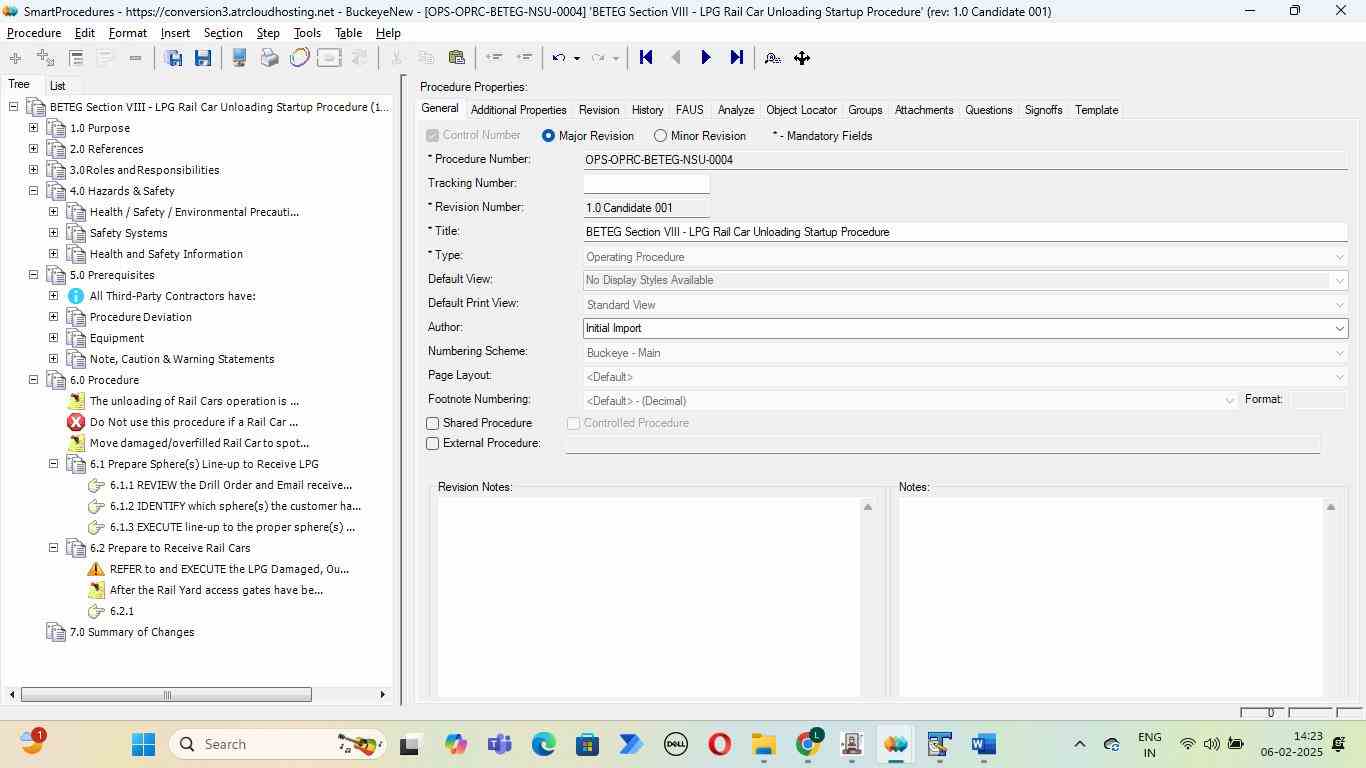This screenshot has height=768, width=1366.
Task: Open the Tools menu
Action: click(x=307, y=33)
